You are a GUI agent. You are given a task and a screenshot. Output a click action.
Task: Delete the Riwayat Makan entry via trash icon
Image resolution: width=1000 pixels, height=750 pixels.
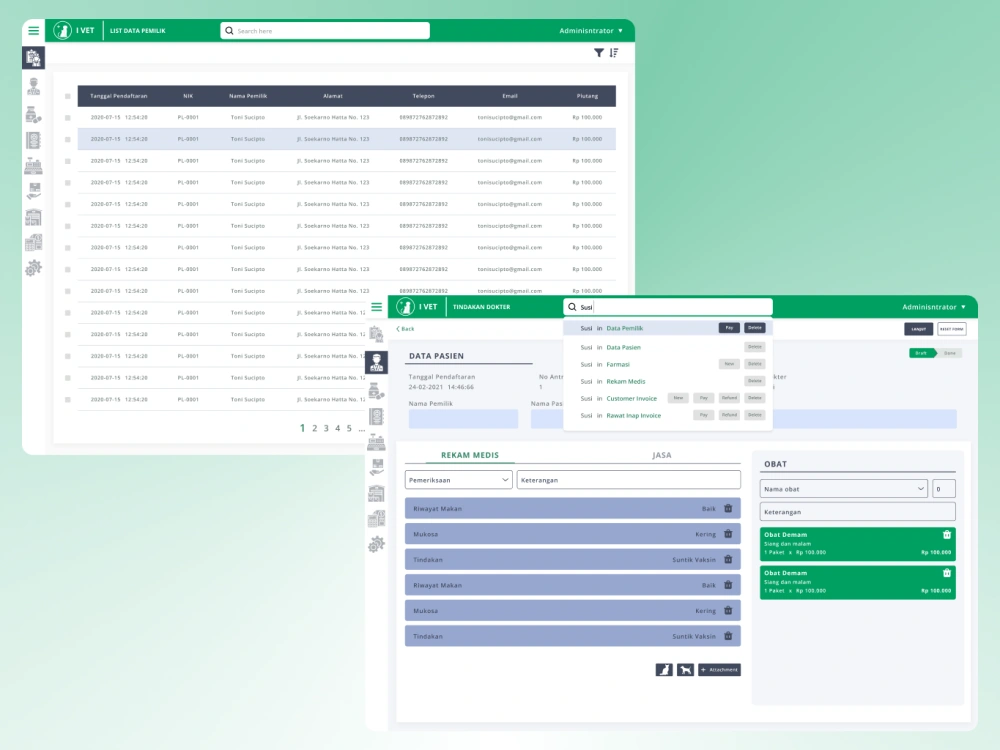pyautogui.click(x=729, y=508)
